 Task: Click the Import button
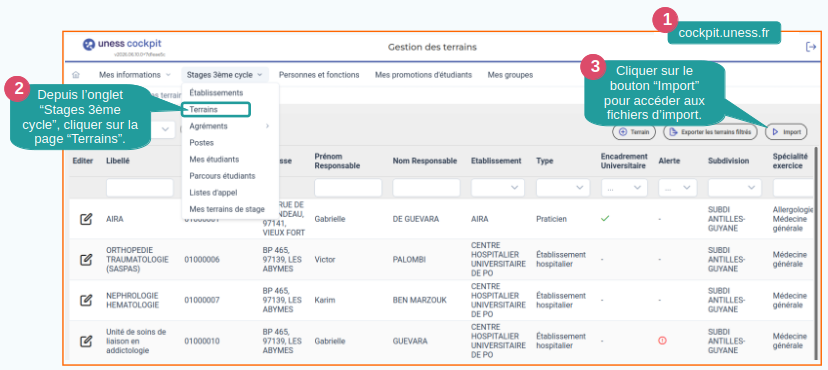(x=786, y=132)
